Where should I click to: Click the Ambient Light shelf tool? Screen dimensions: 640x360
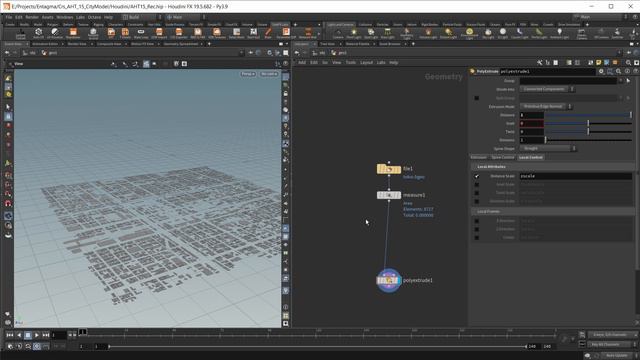(x=559, y=33)
